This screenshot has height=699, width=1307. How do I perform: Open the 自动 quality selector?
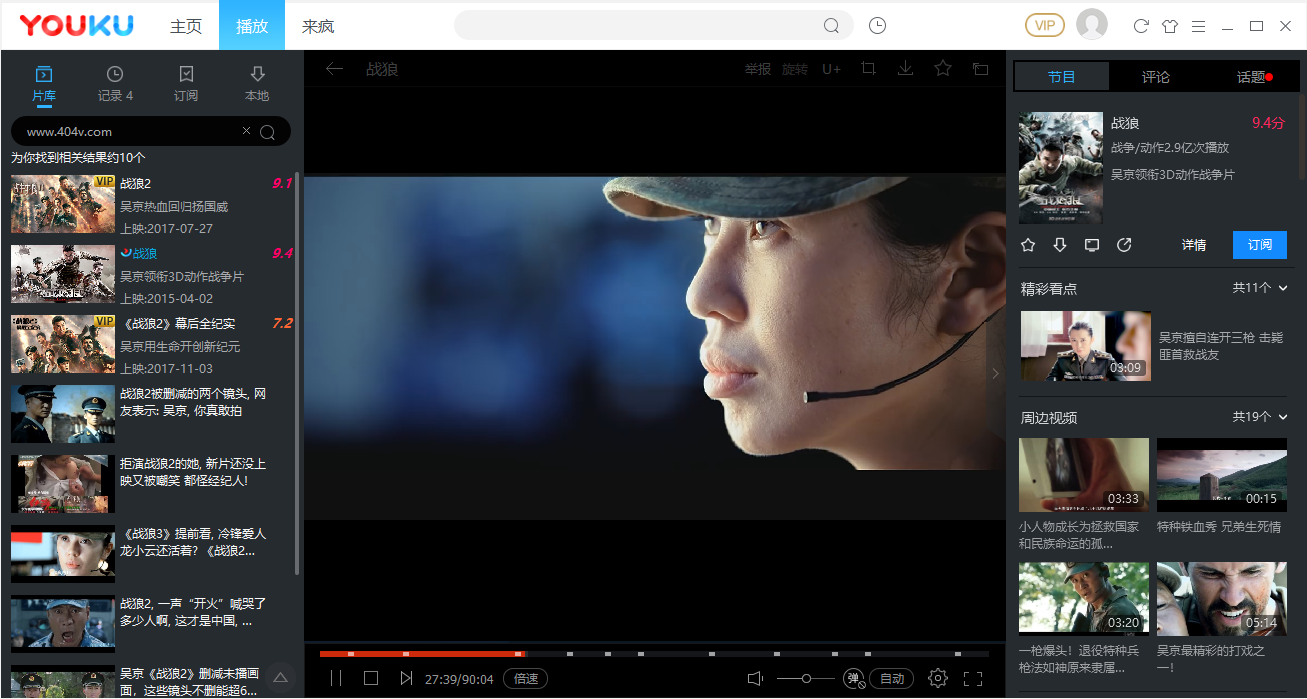(891, 679)
